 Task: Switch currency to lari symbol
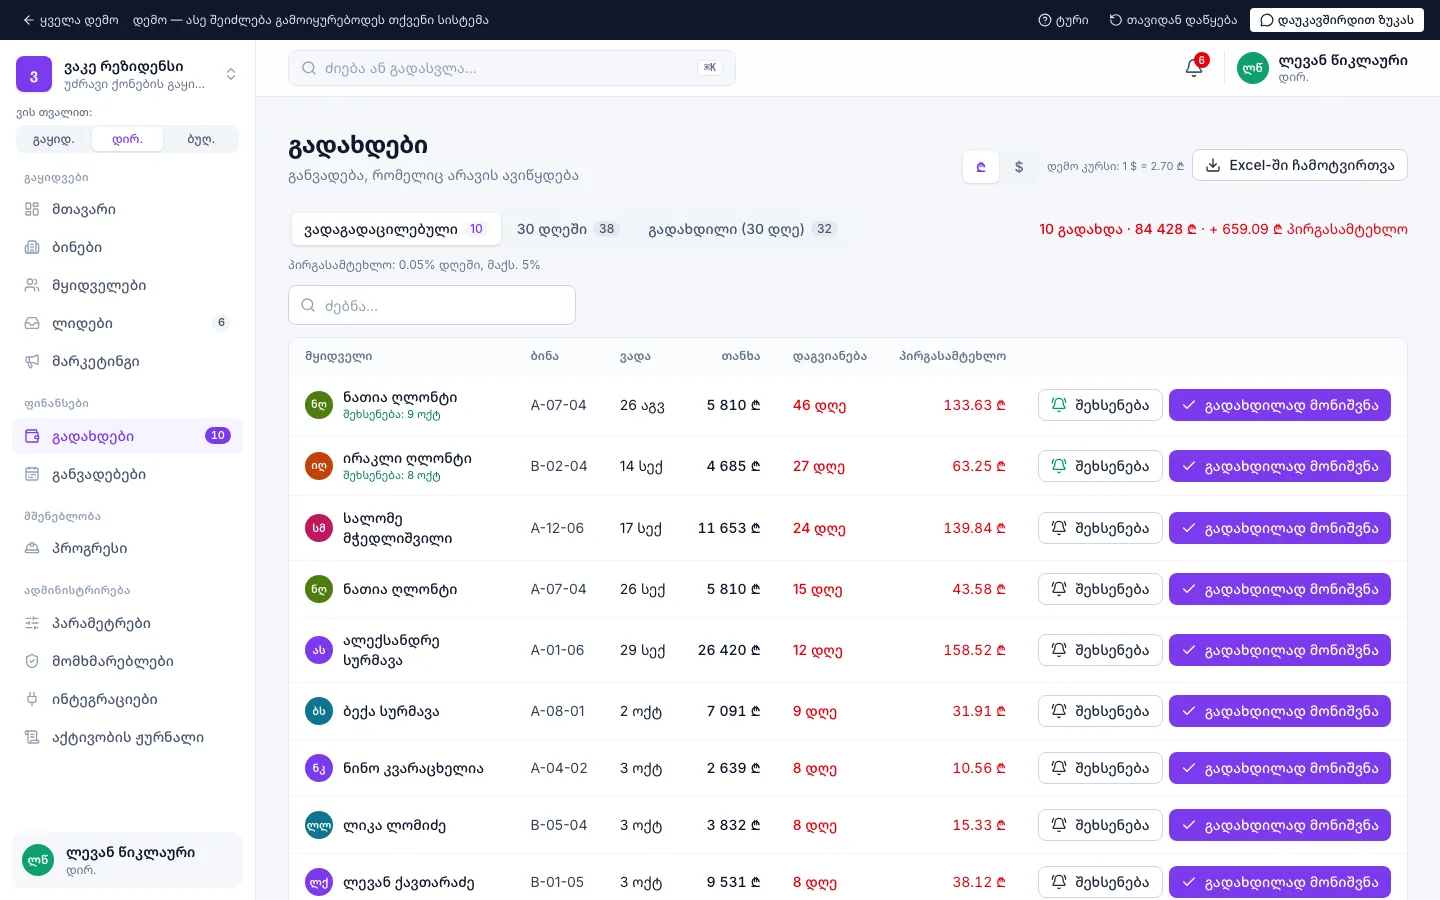pyautogui.click(x=981, y=166)
